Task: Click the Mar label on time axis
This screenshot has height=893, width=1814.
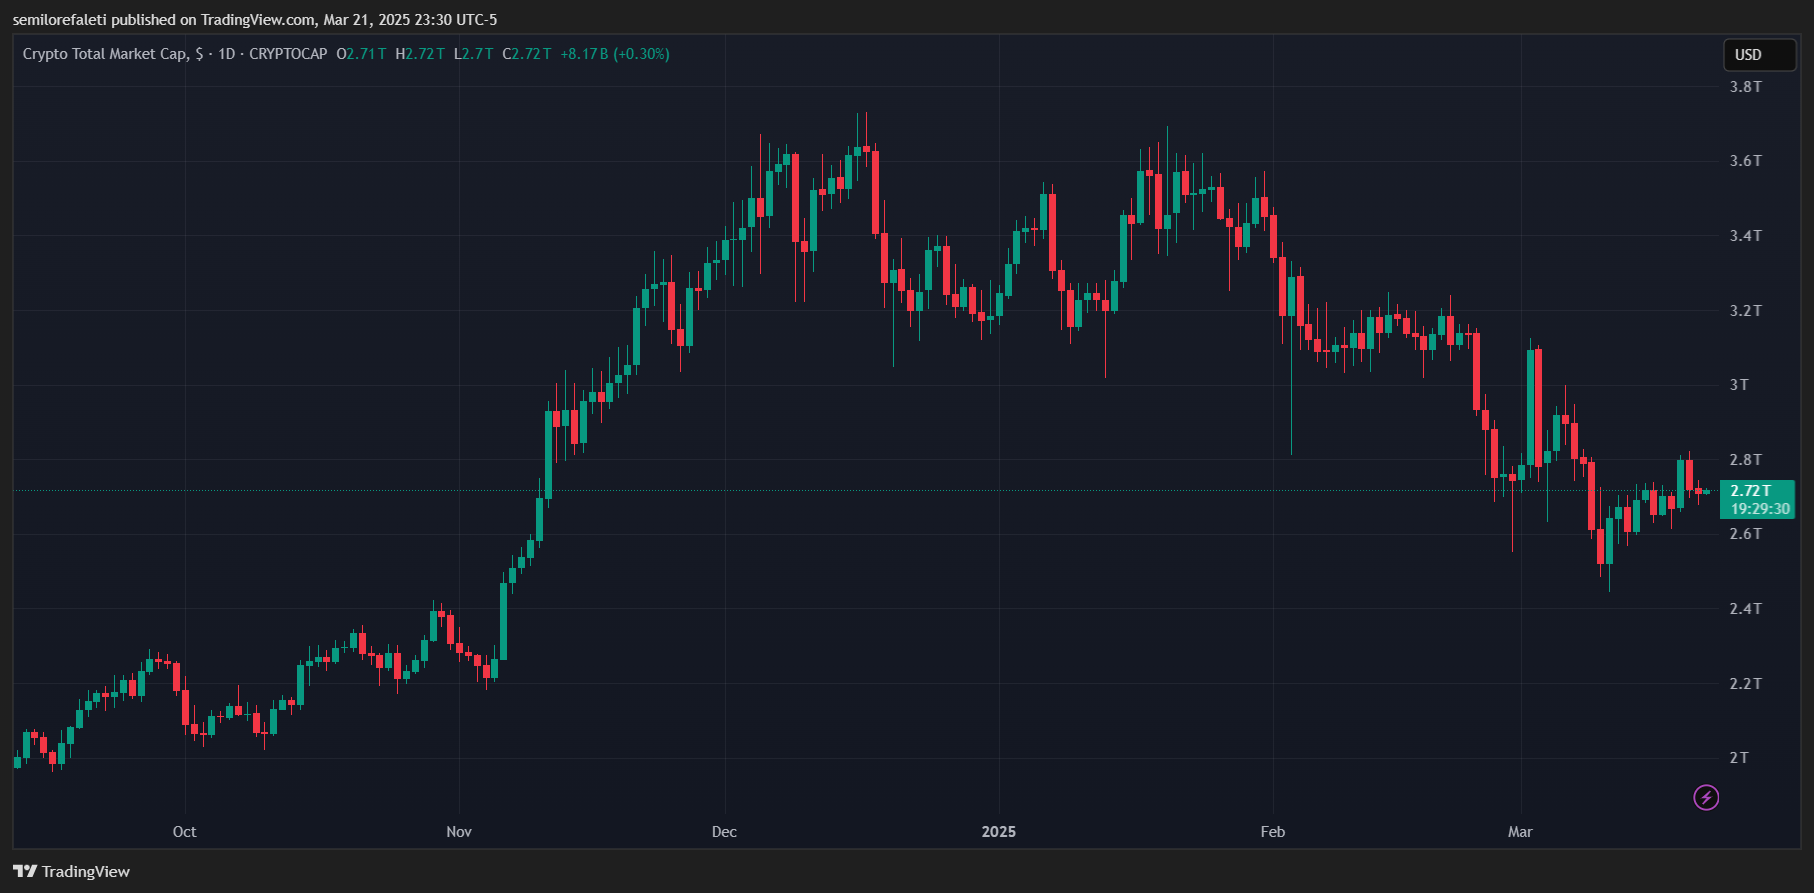Action: tap(1520, 832)
